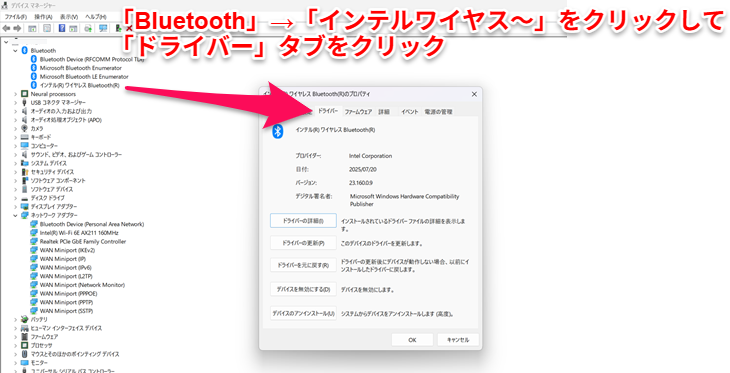730x373 pixels.
Task: Click the Neural processors chip icon
Action: coord(25,94)
